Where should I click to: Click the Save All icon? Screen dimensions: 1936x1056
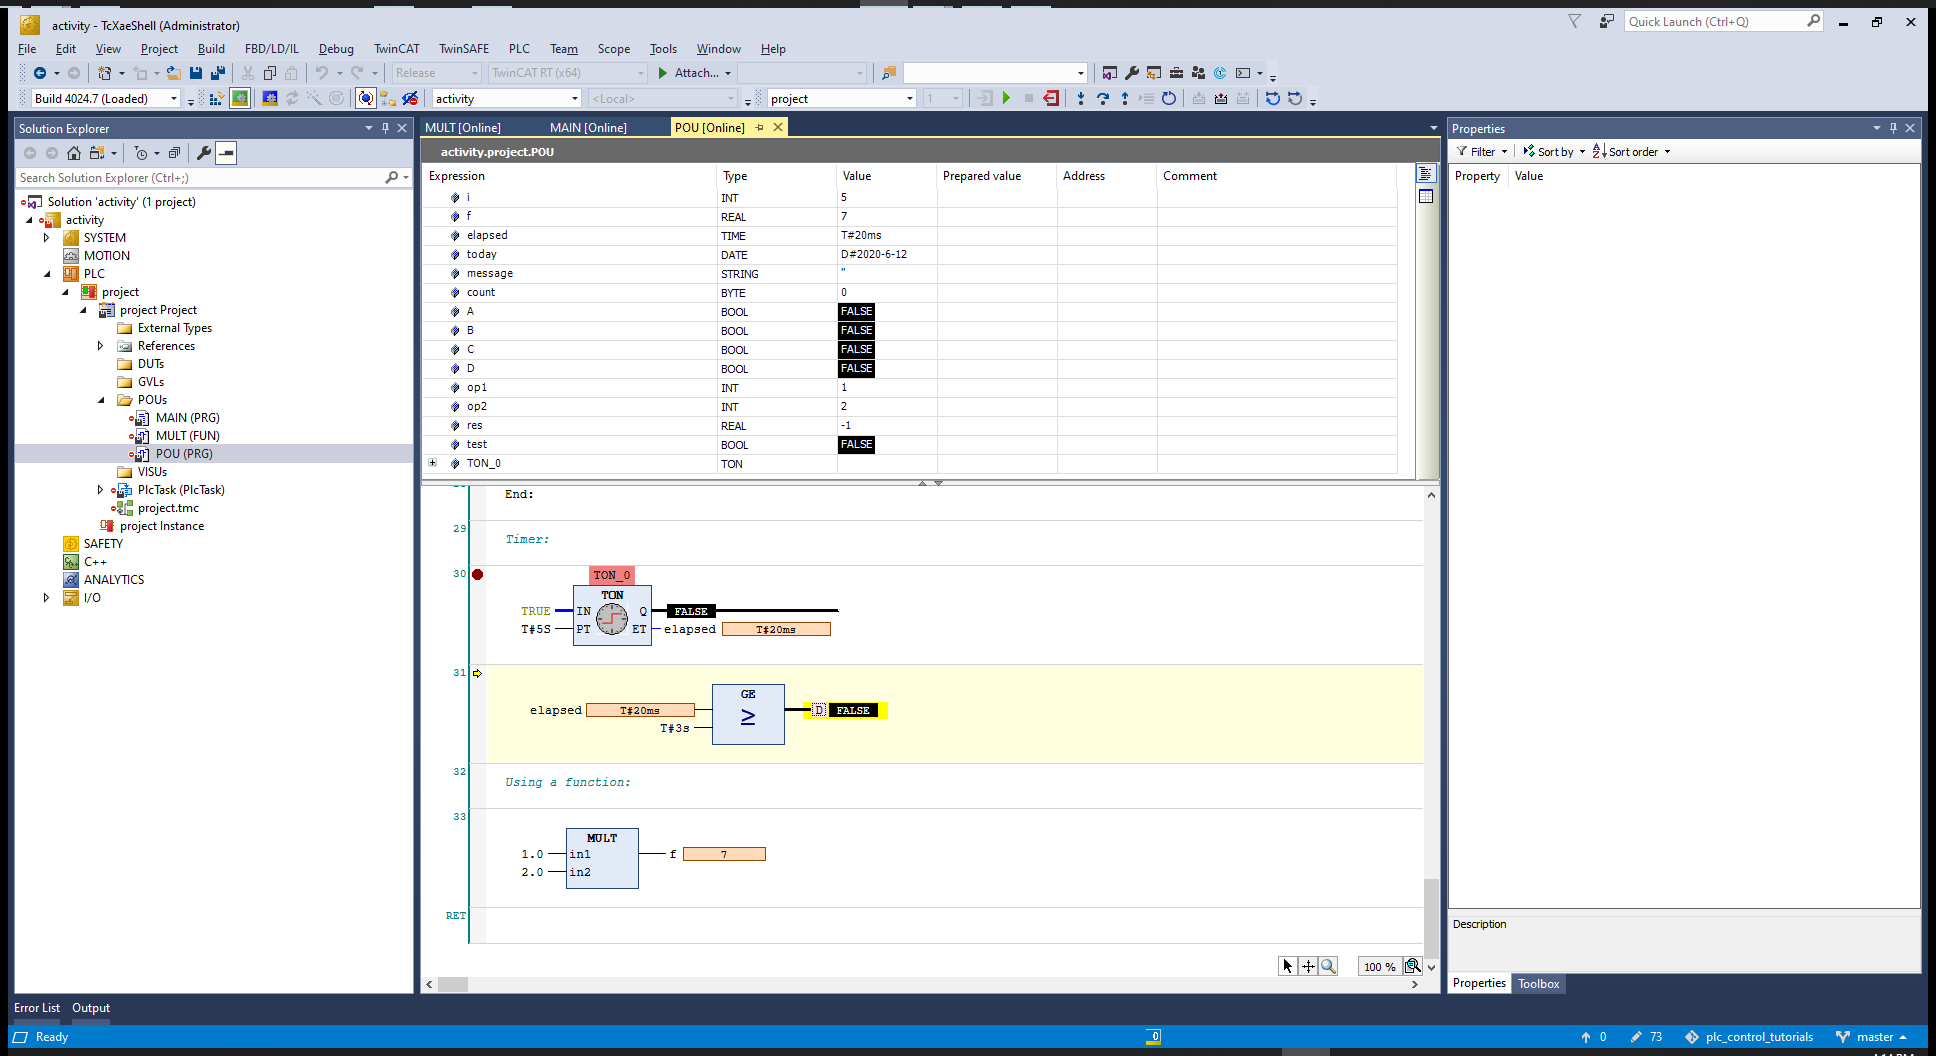218,73
